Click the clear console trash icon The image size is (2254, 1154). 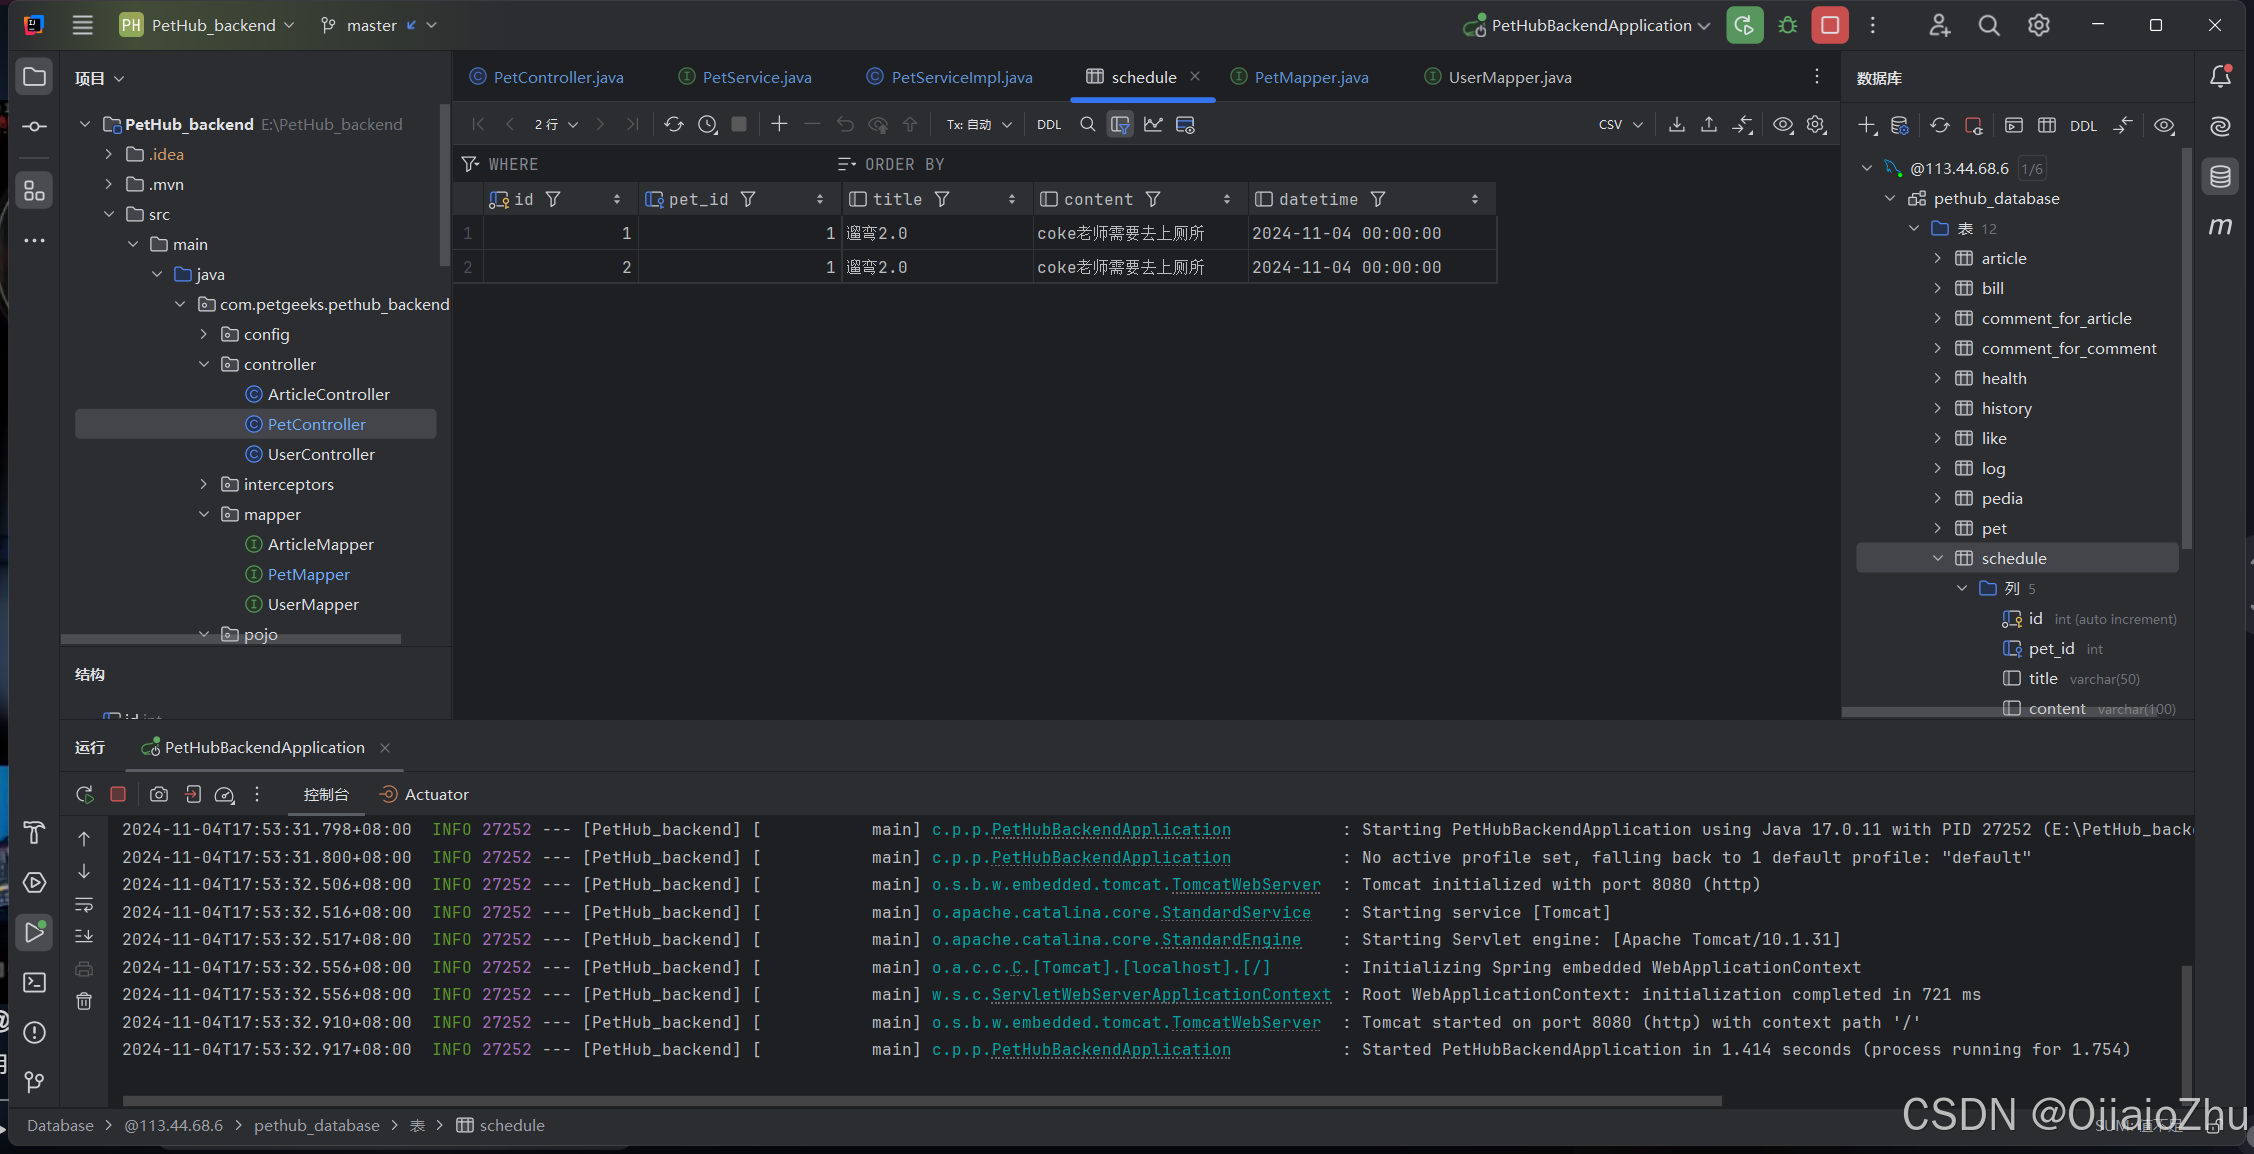click(x=84, y=1000)
